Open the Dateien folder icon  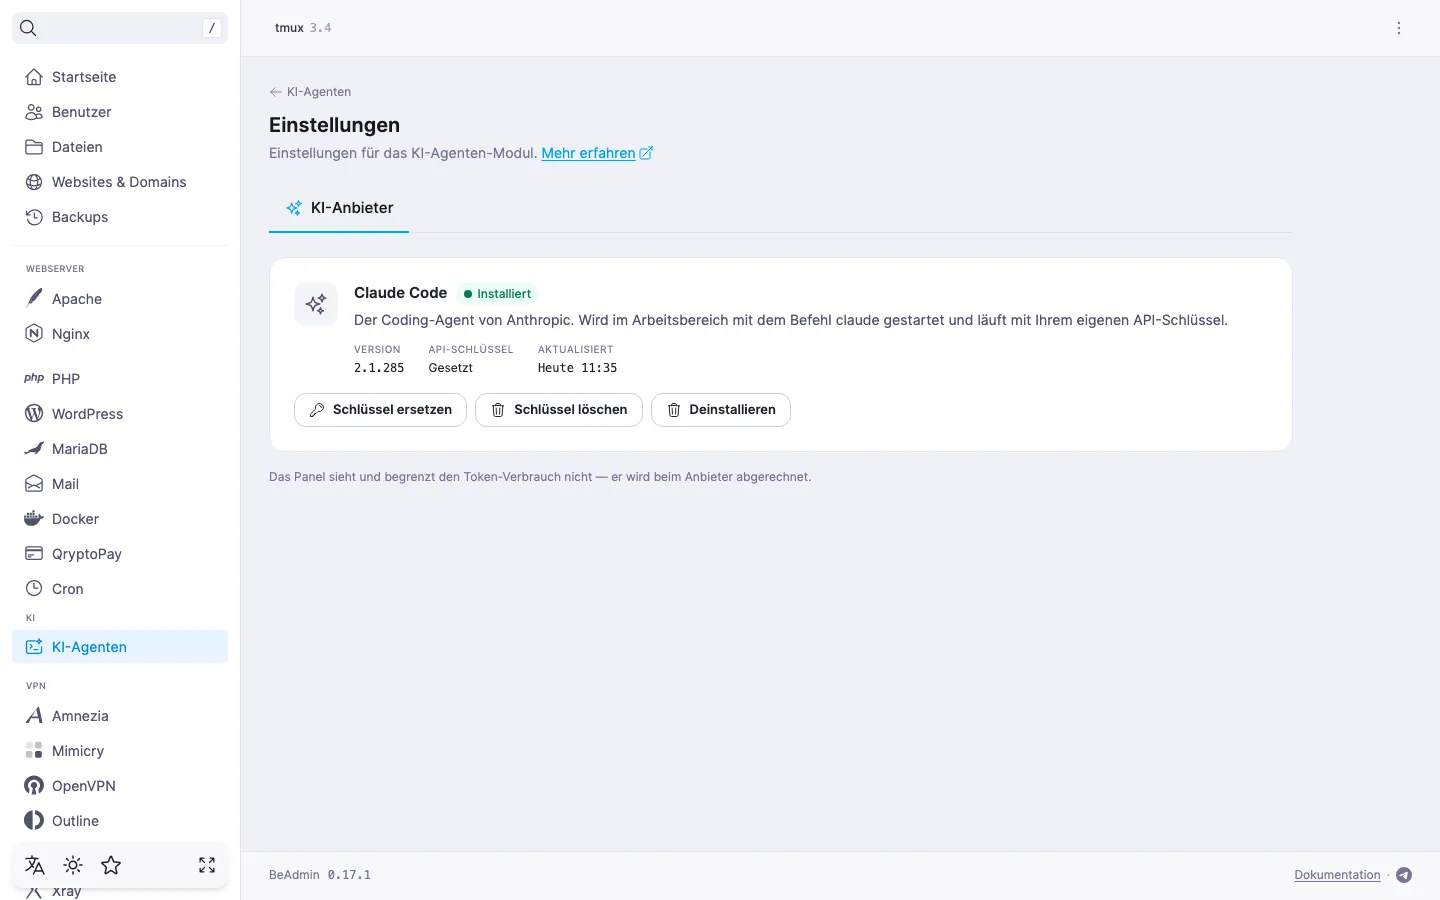click(x=34, y=147)
